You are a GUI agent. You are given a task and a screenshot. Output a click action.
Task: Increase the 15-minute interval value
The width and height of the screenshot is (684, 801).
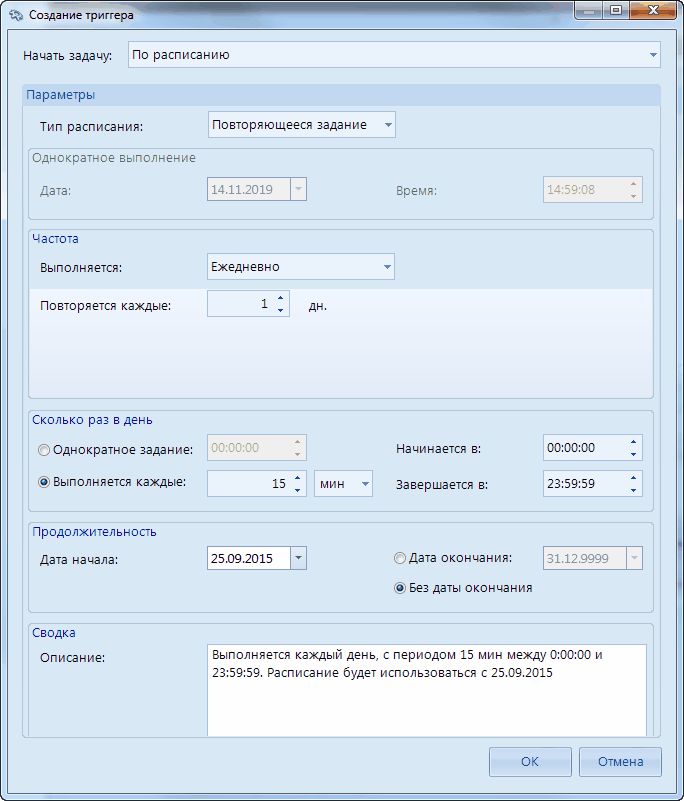coord(298,478)
